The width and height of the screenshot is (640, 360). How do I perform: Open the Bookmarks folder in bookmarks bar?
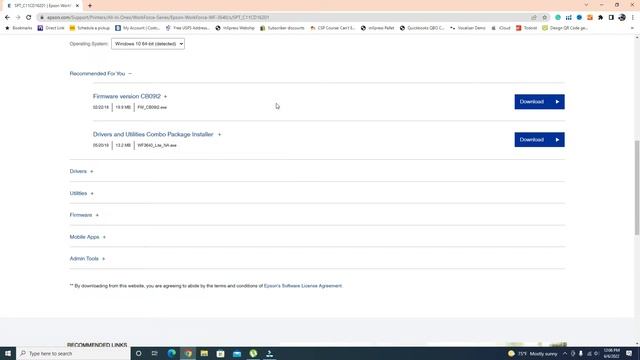tap(18, 28)
